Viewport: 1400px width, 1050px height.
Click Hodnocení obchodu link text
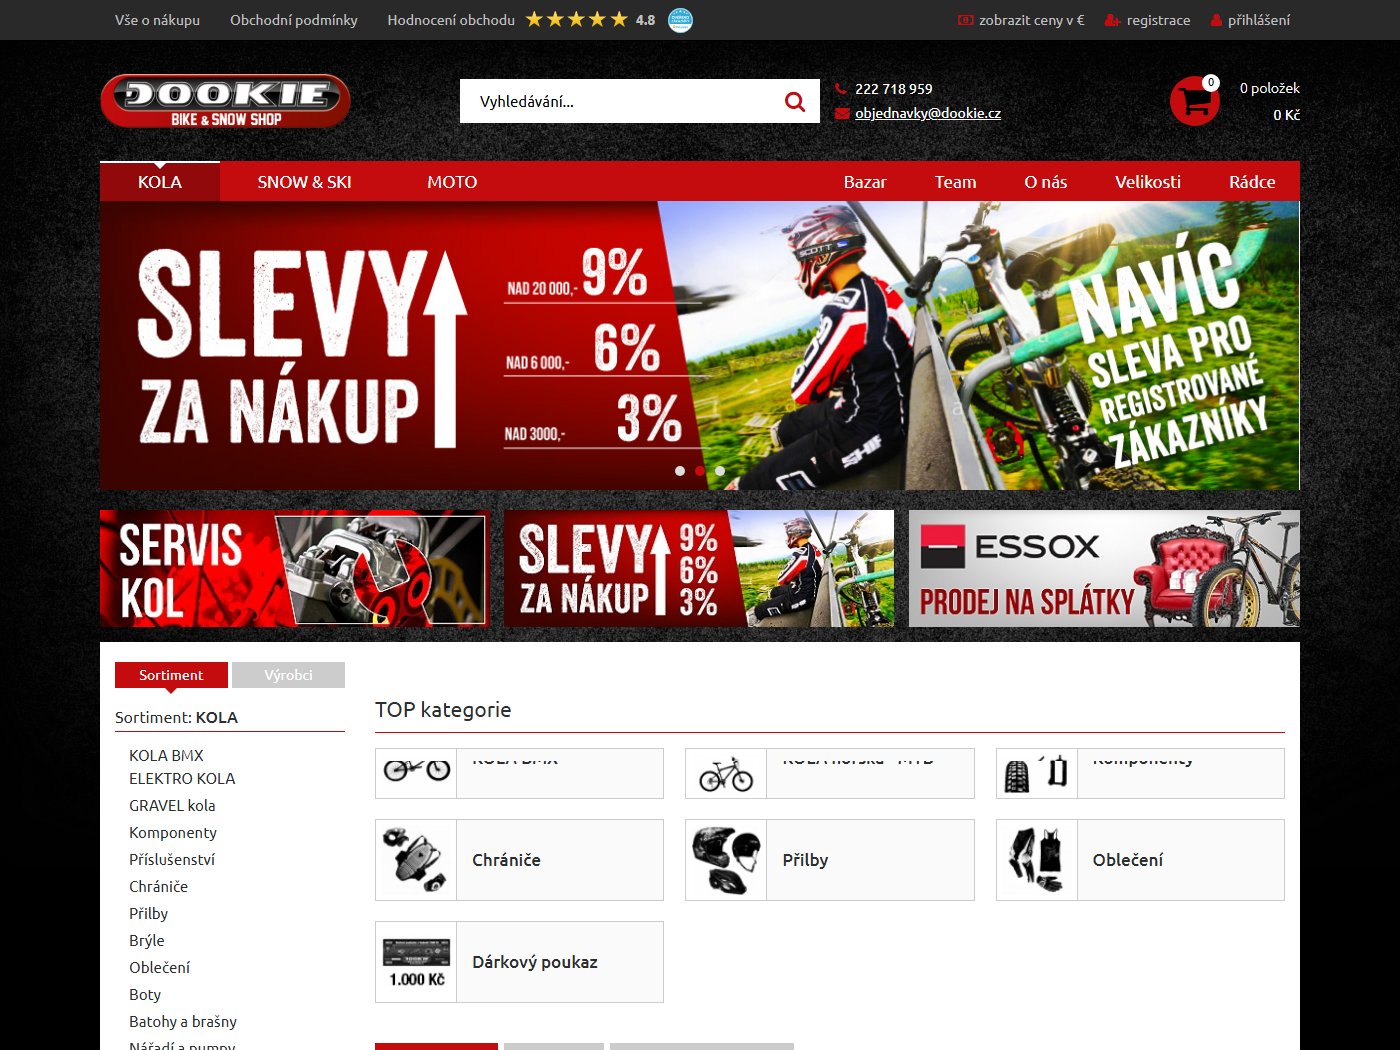point(451,20)
